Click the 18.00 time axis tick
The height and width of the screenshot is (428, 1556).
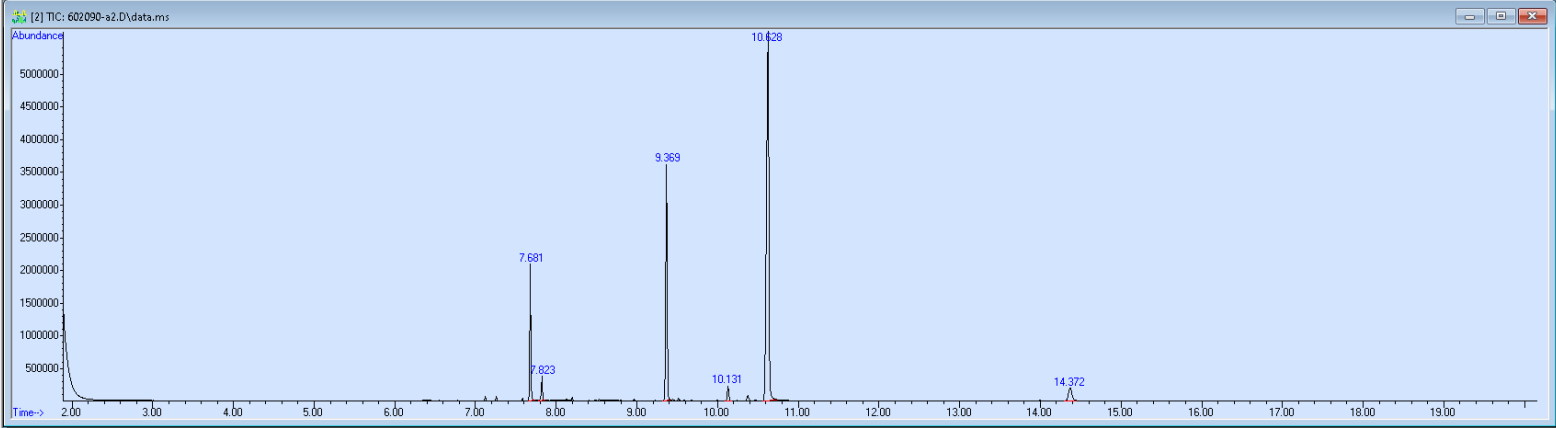coord(1362,412)
